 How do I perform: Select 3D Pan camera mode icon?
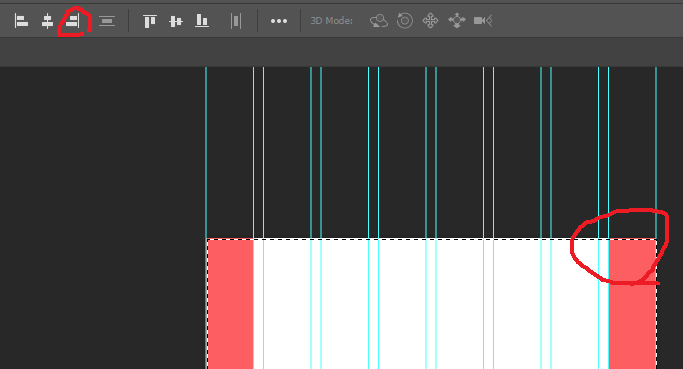coord(430,20)
